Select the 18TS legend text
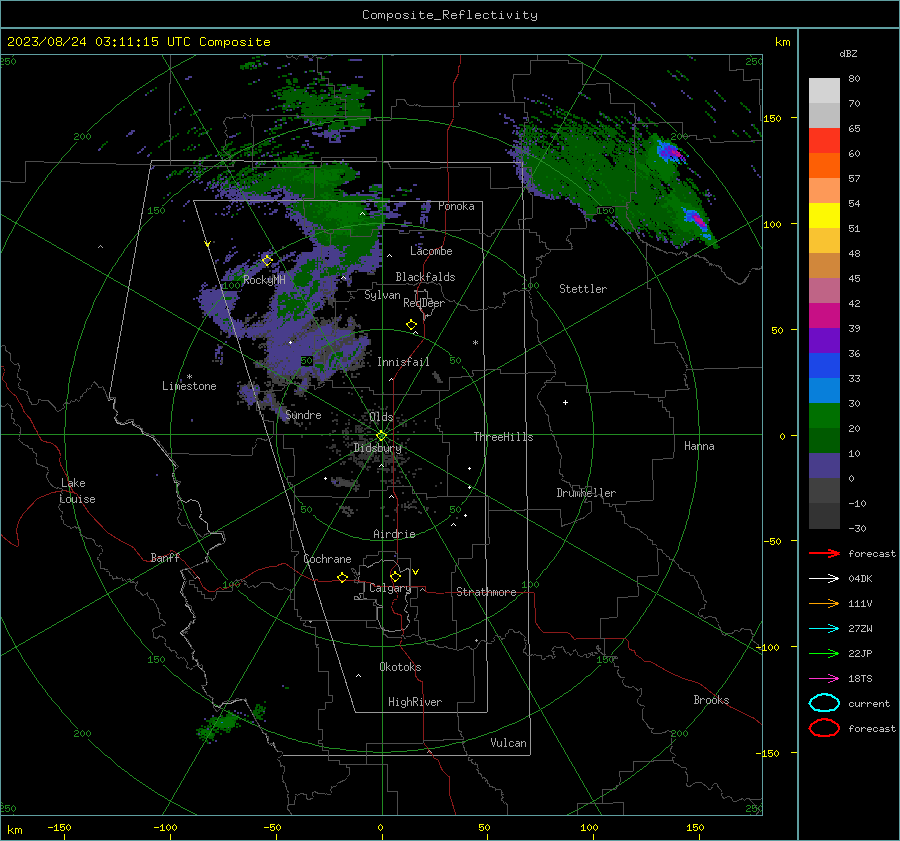This screenshot has height=841, width=900. tap(860, 679)
